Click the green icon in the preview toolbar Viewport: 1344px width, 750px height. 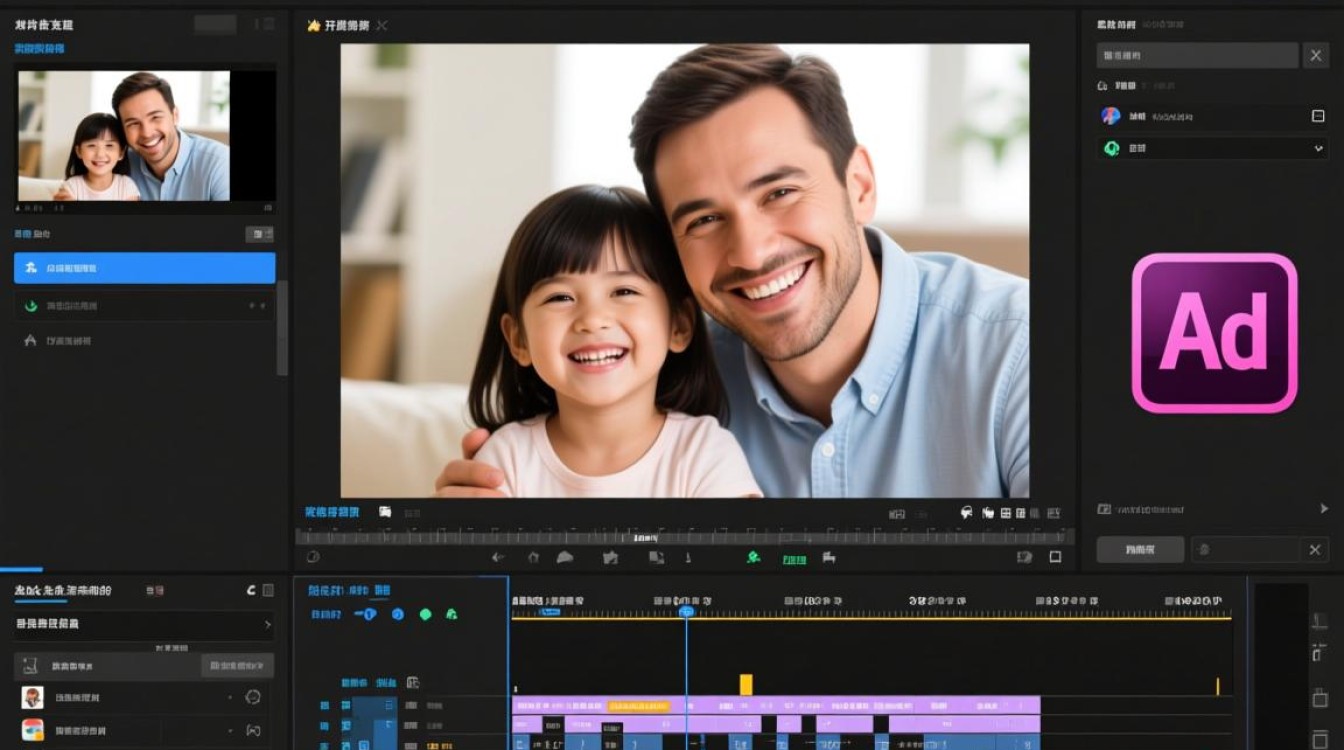(x=754, y=557)
